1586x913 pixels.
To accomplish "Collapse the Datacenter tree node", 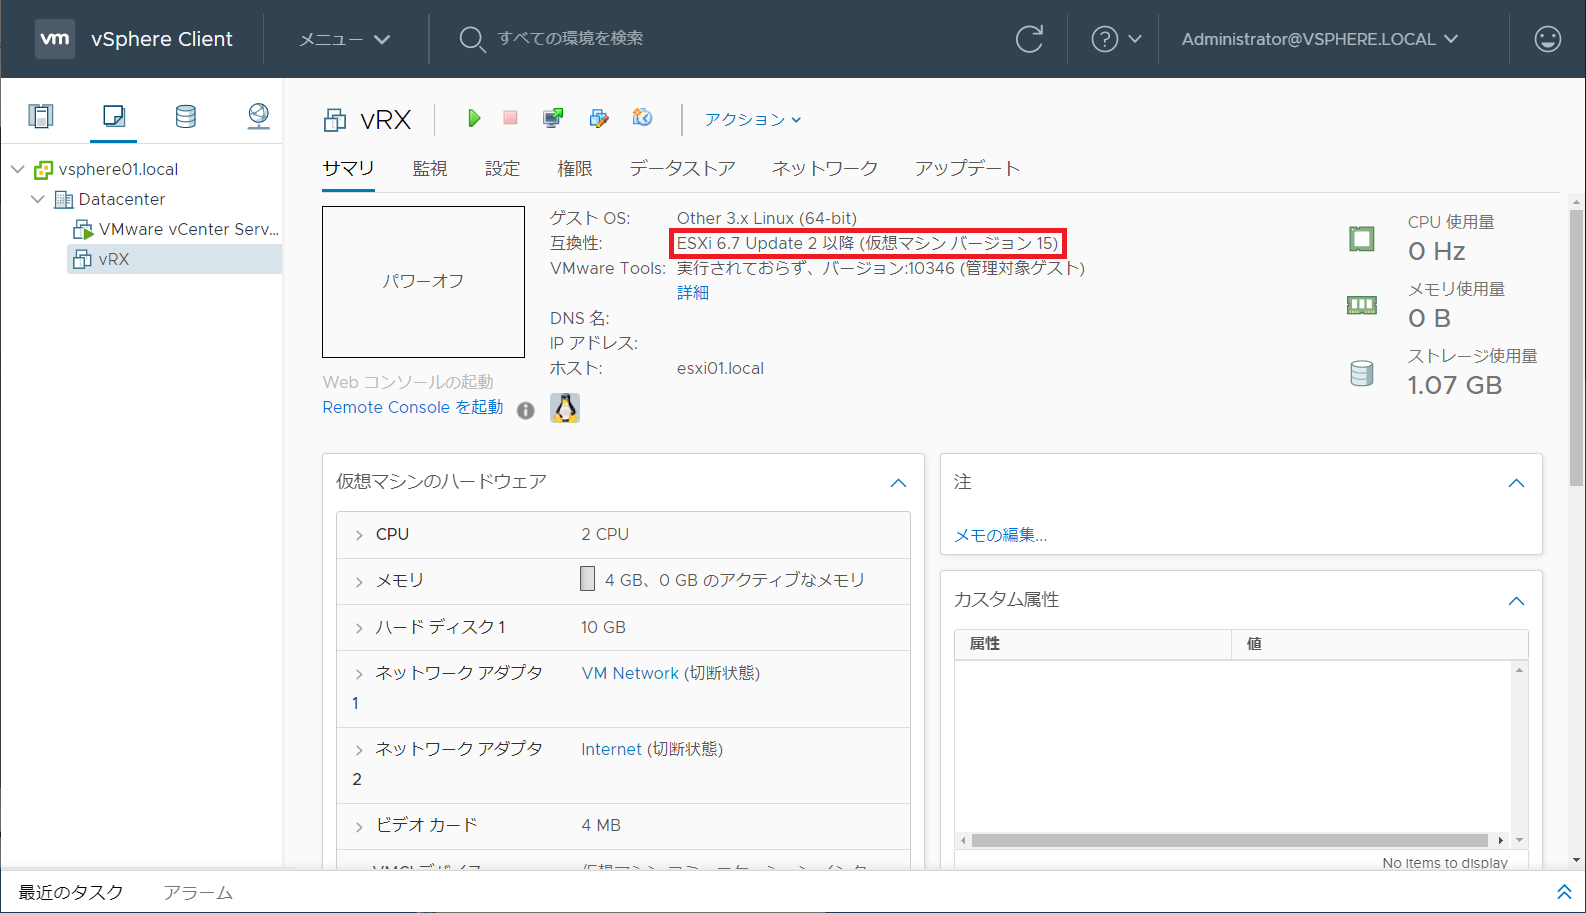I will tap(38, 199).
